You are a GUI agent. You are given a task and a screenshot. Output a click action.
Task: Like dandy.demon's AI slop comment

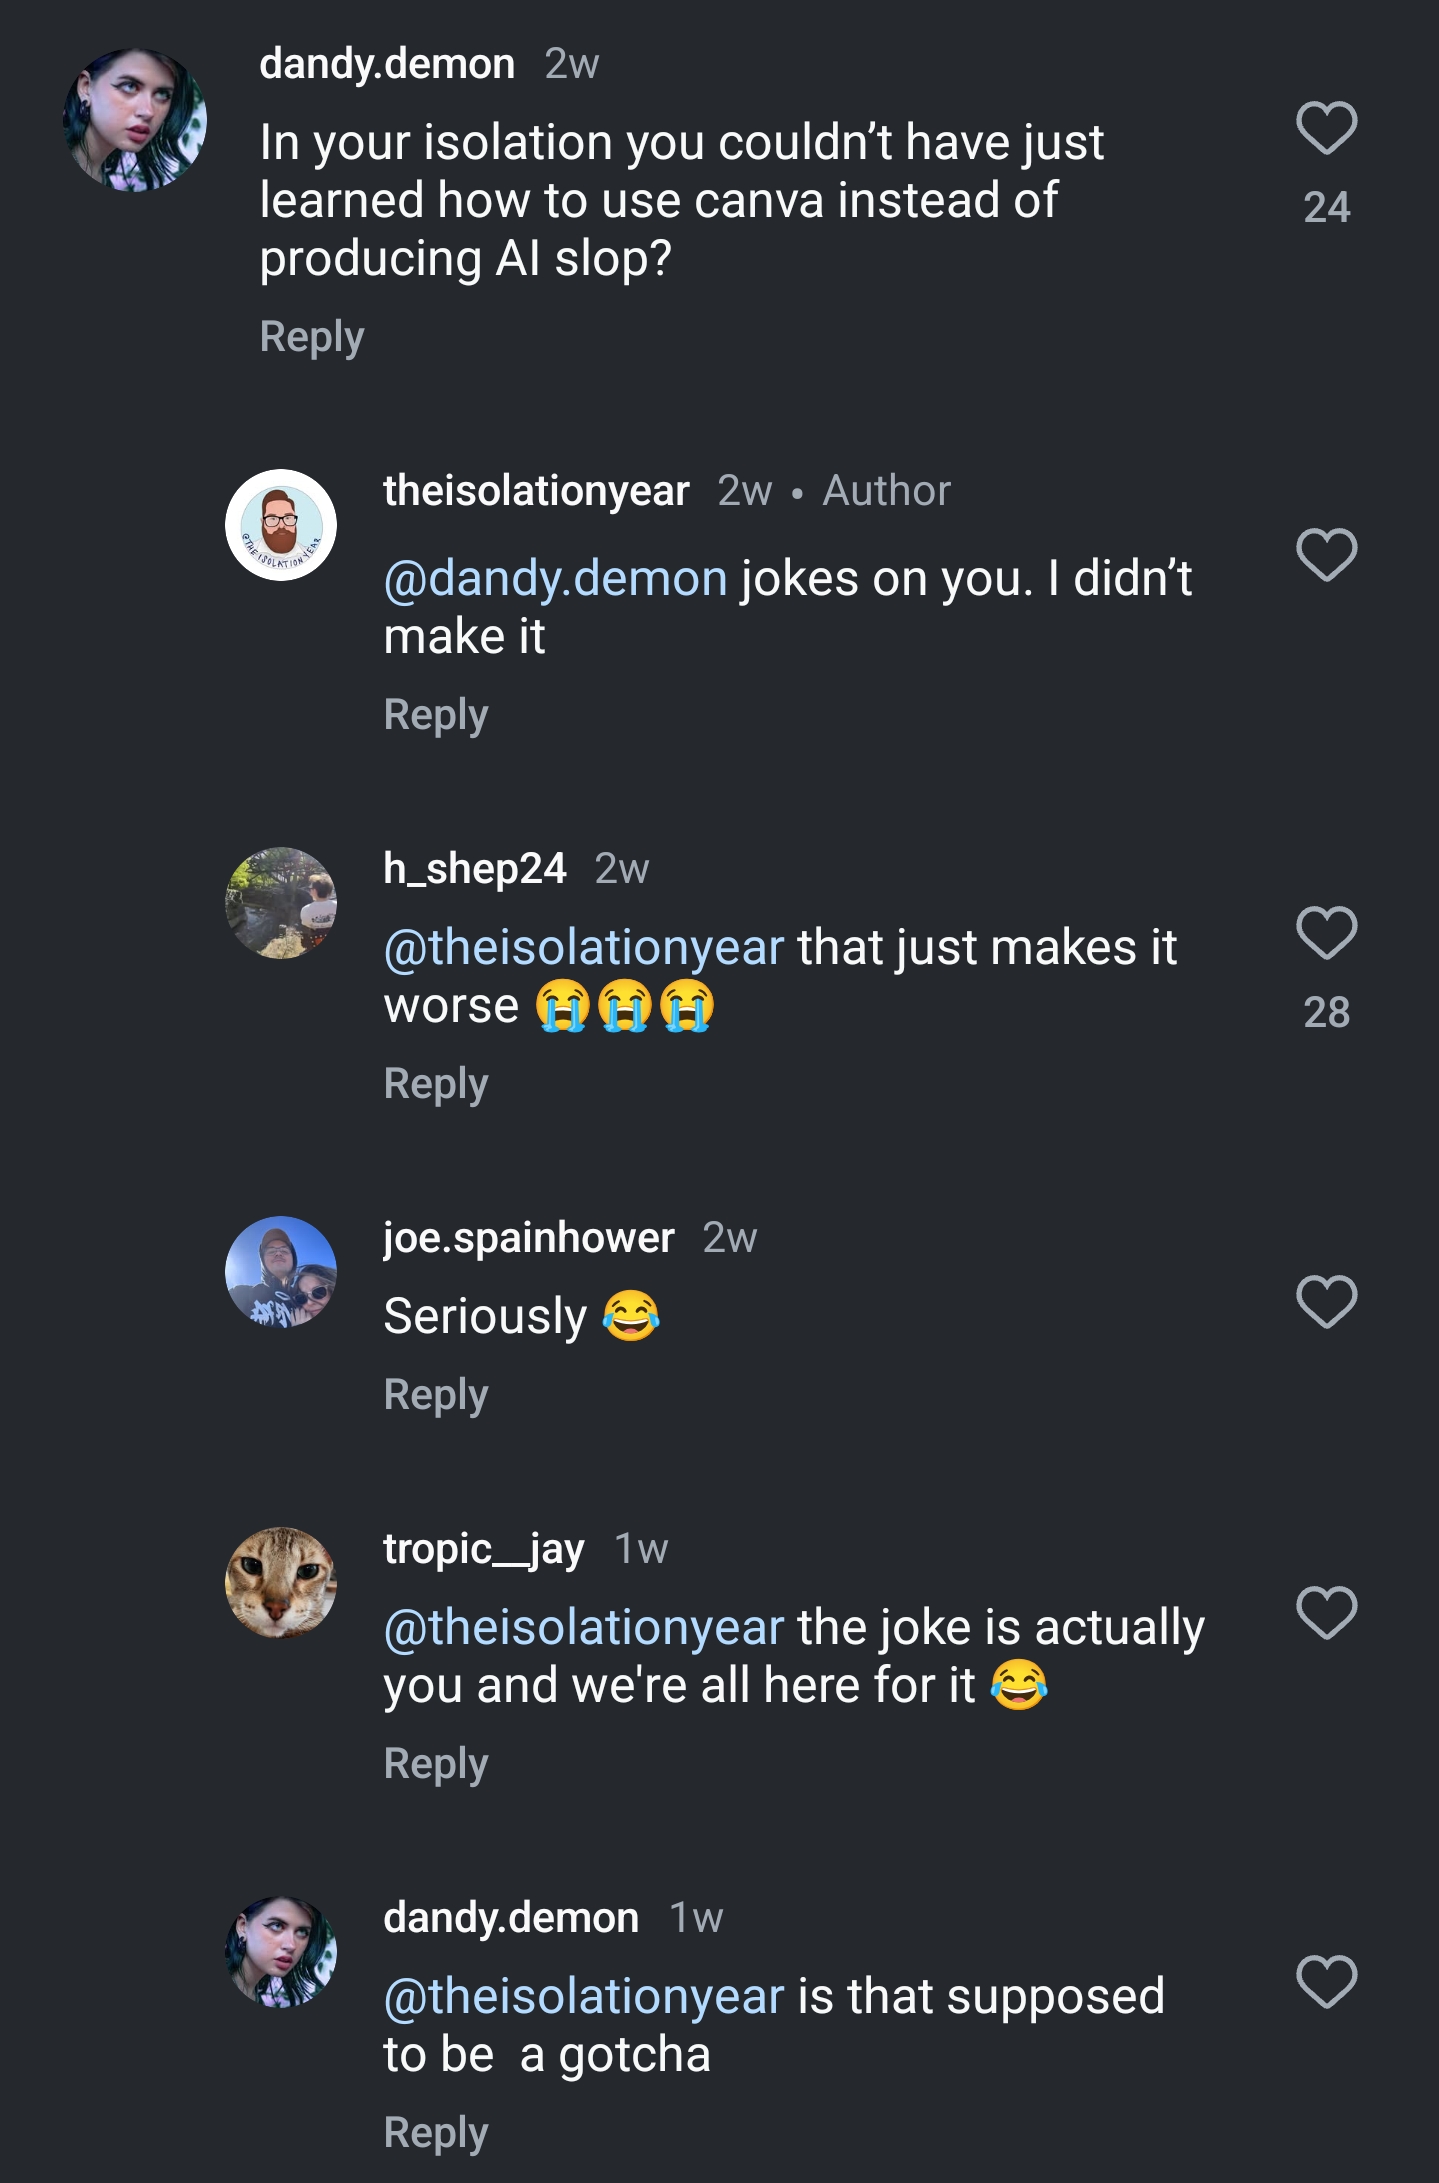tap(1326, 129)
